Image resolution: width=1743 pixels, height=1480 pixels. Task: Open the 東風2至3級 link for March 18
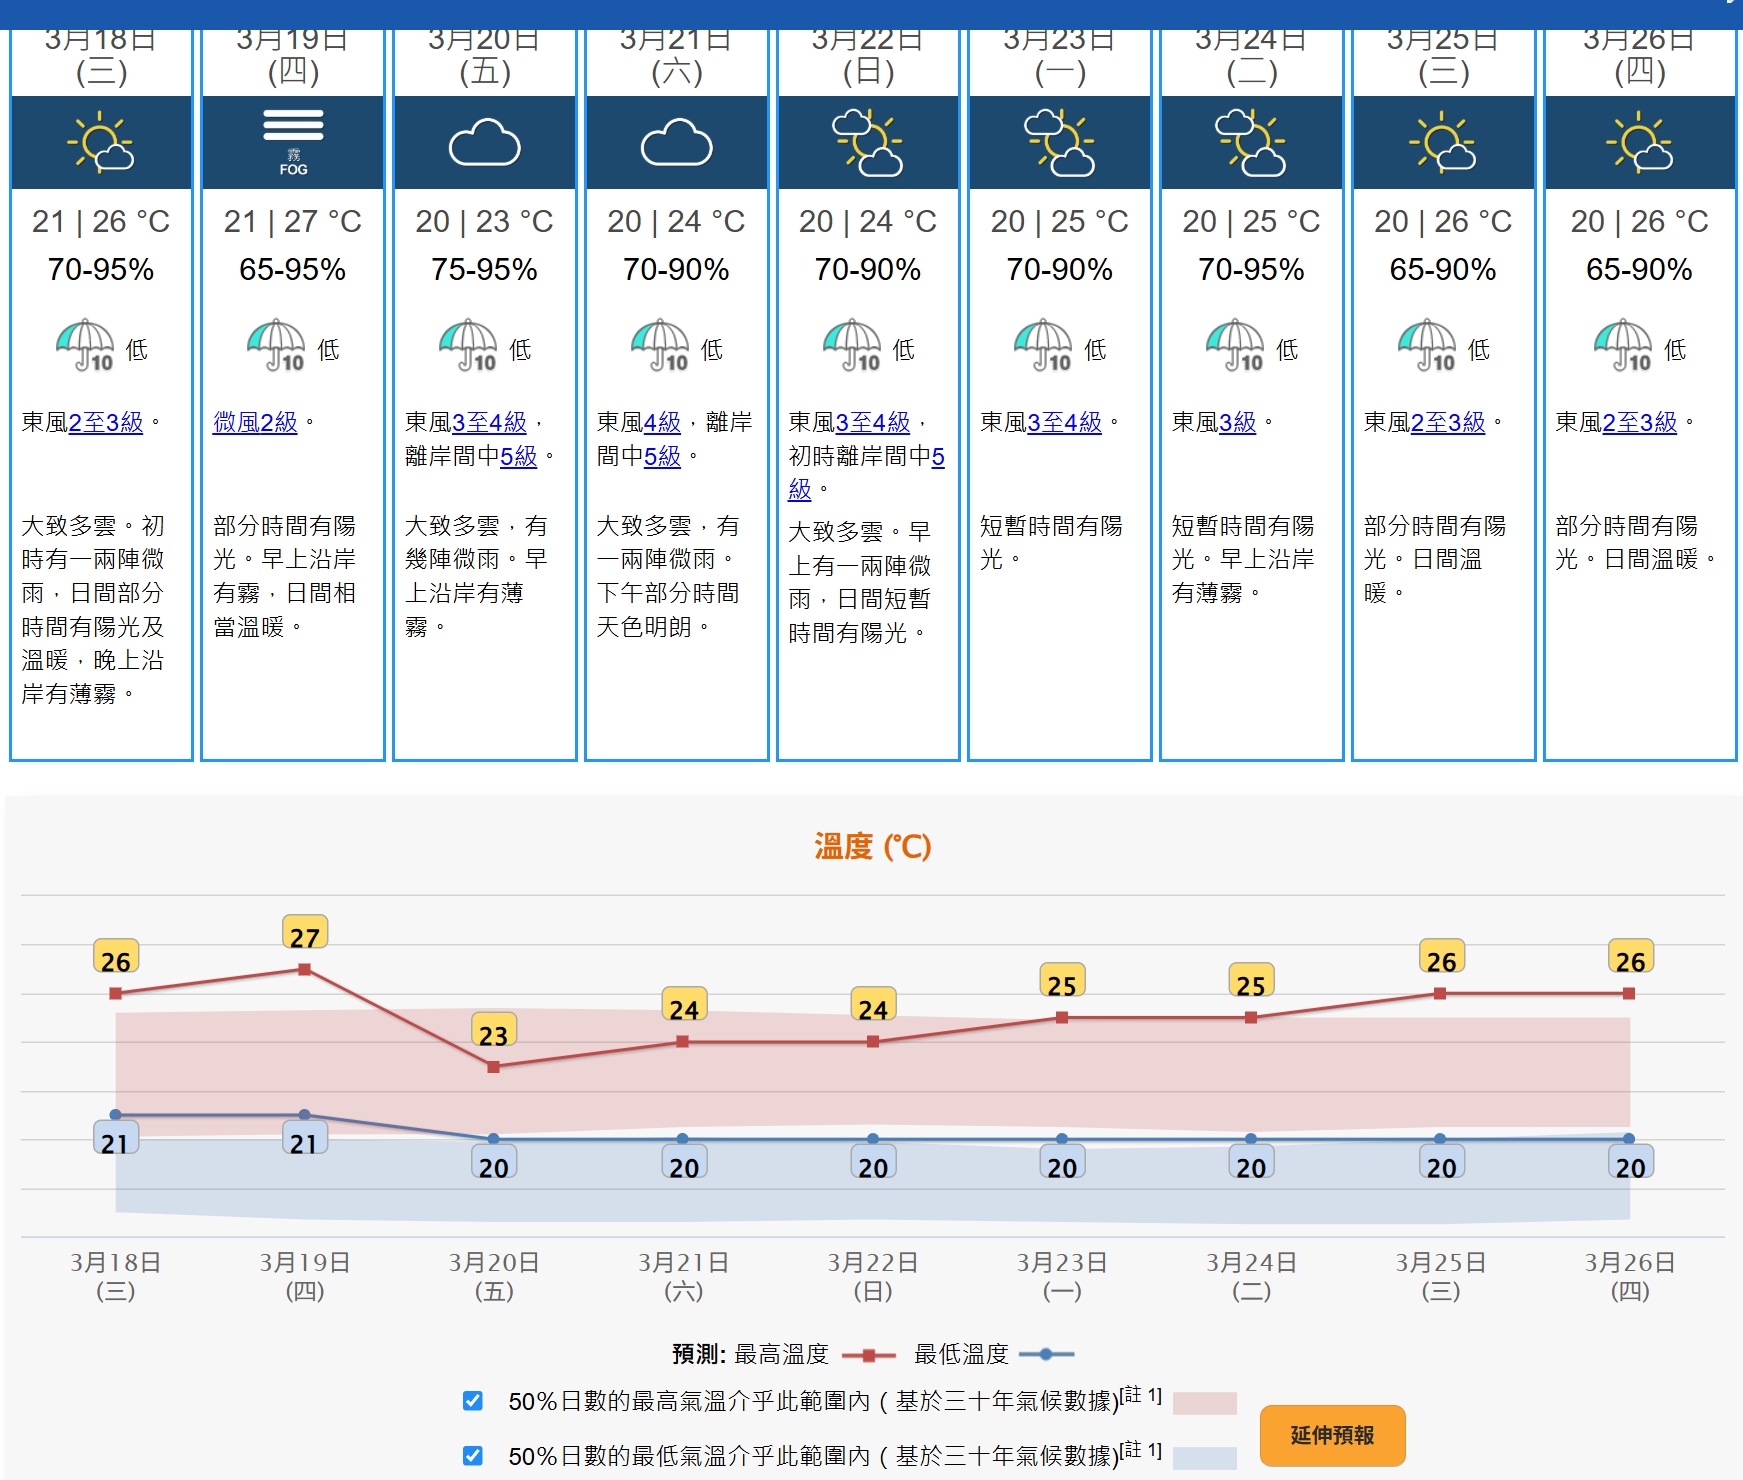coord(105,423)
